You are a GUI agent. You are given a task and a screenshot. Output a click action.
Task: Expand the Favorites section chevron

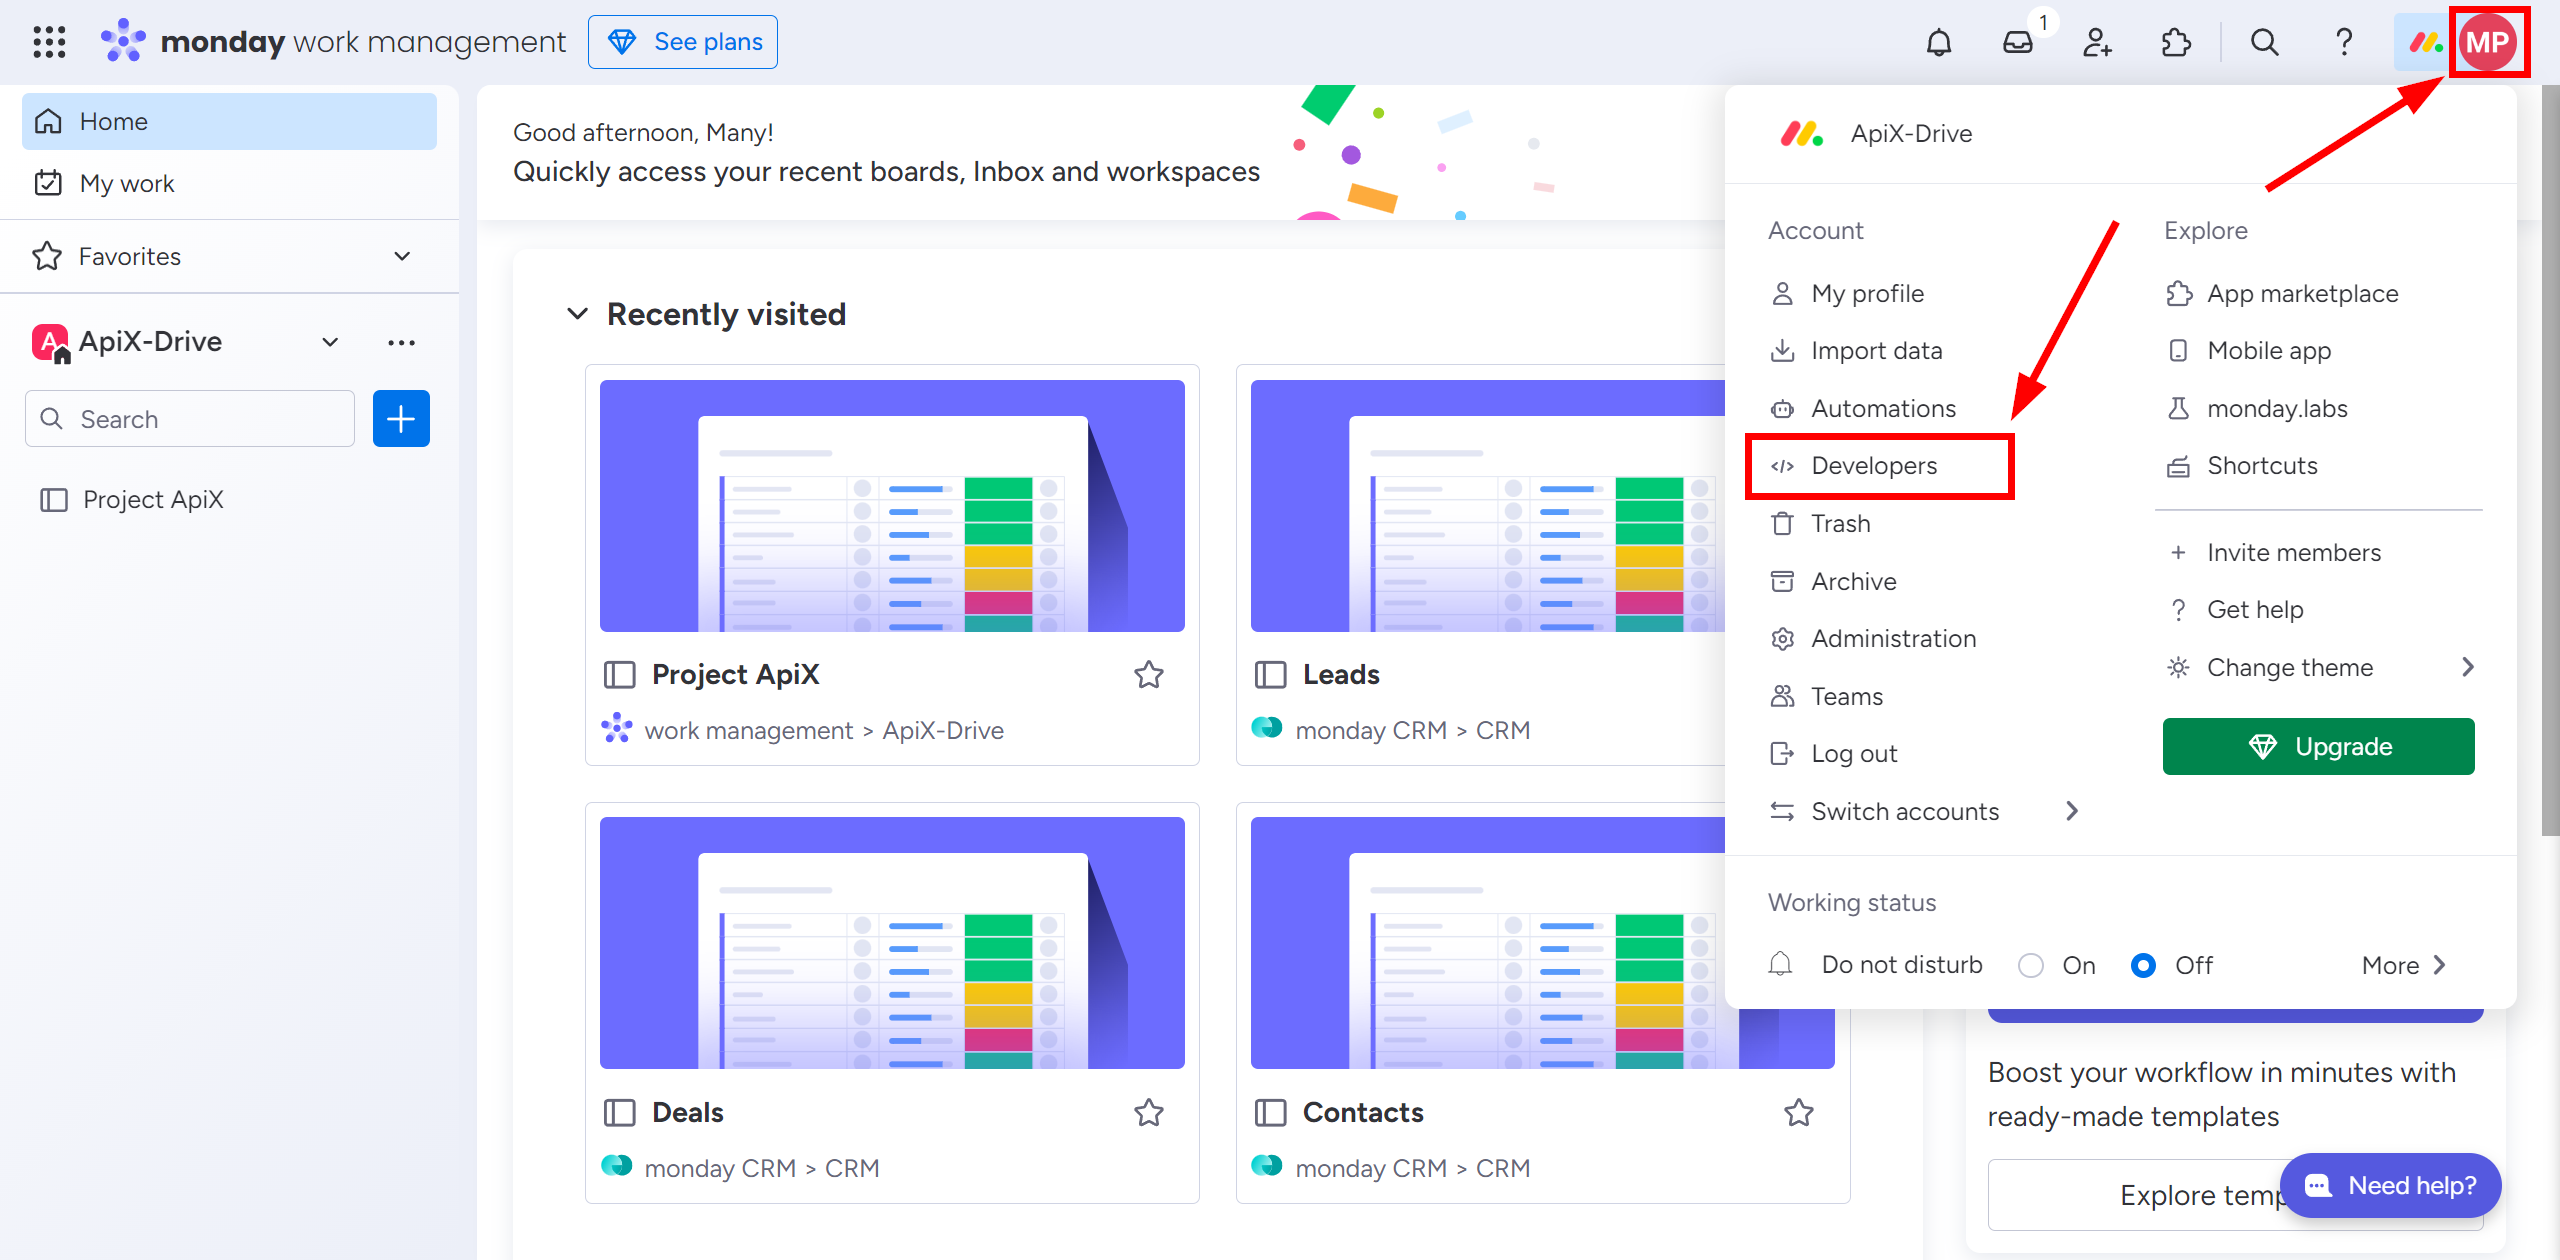402,257
